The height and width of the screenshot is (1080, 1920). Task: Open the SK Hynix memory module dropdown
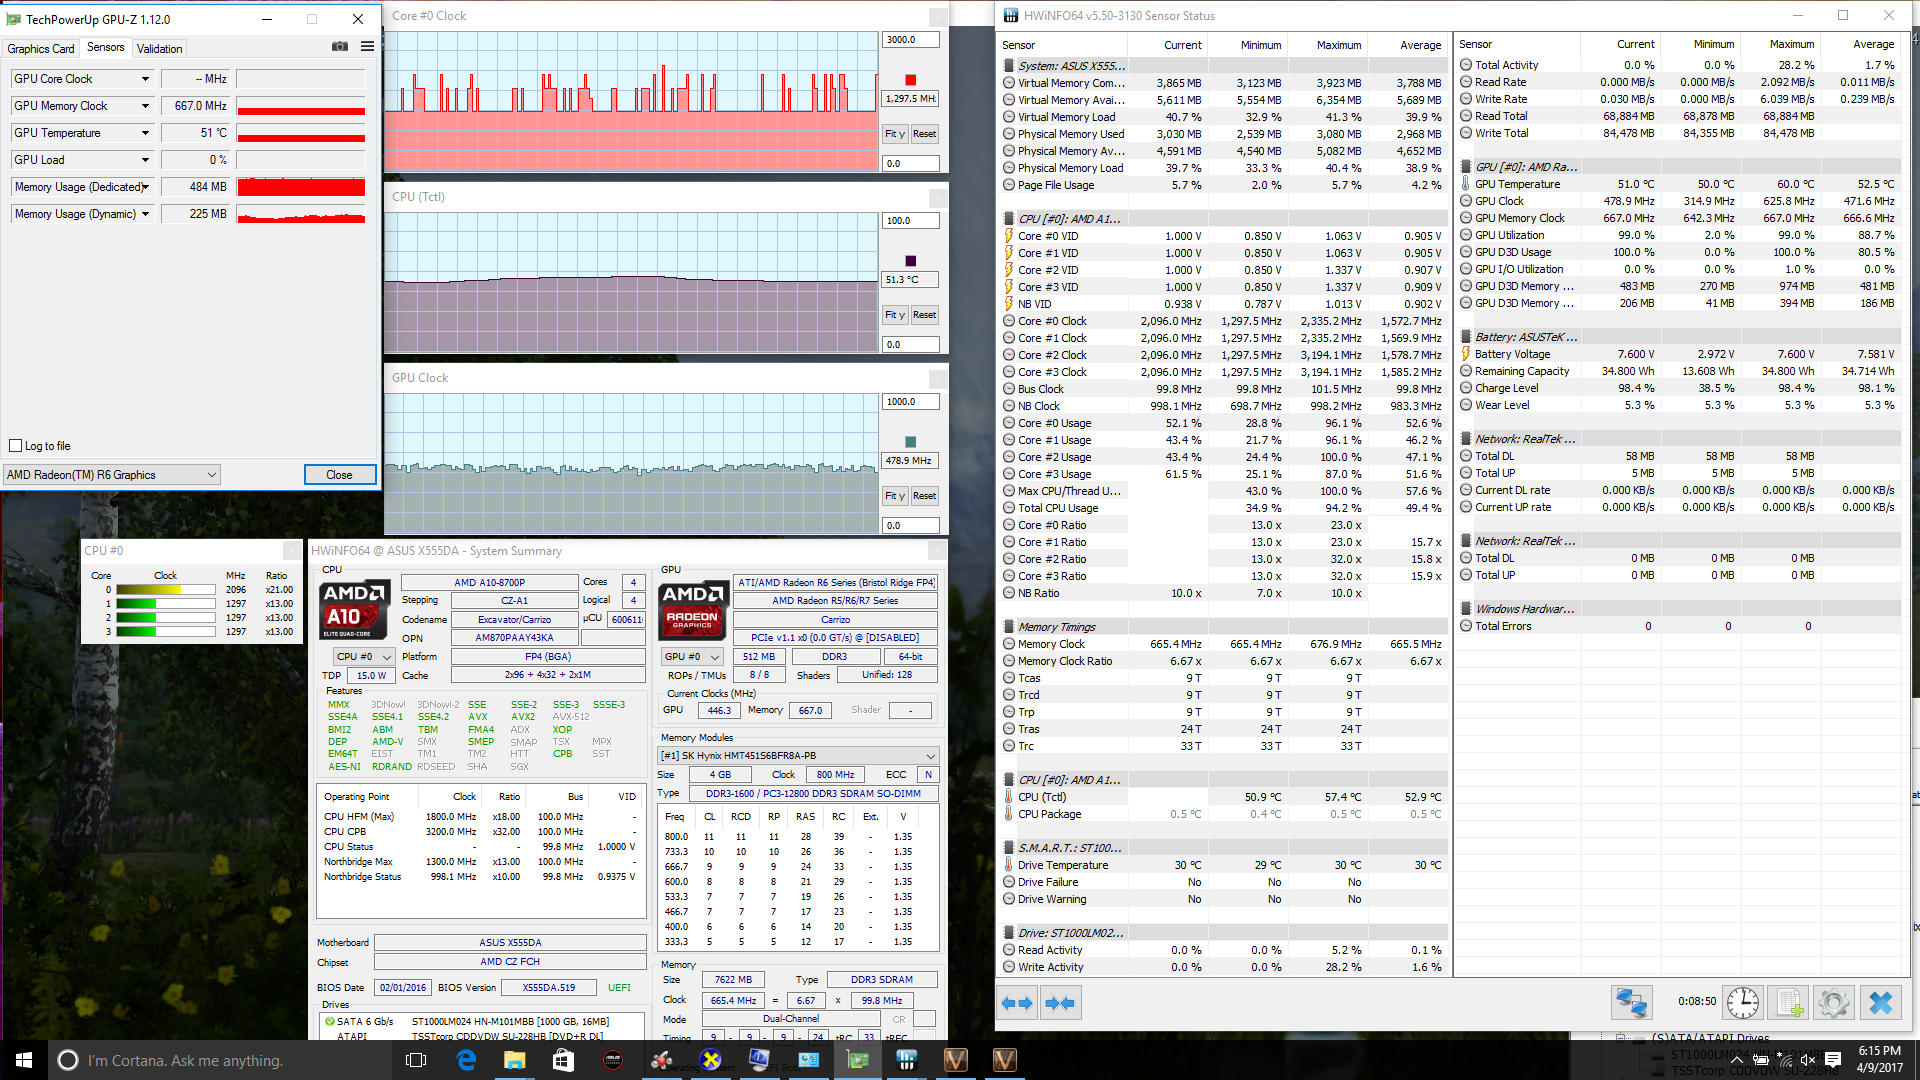[798, 756]
